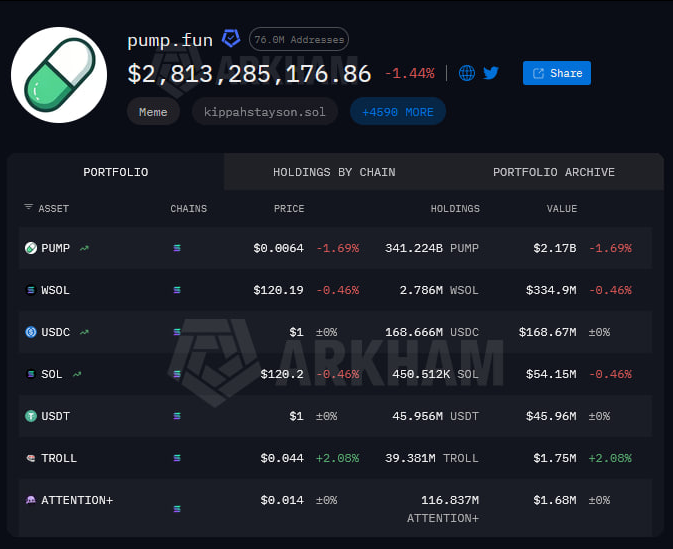The image size is (673, 549).
Task: Click the SOL trending chart icon
Action: coord(77,374)
